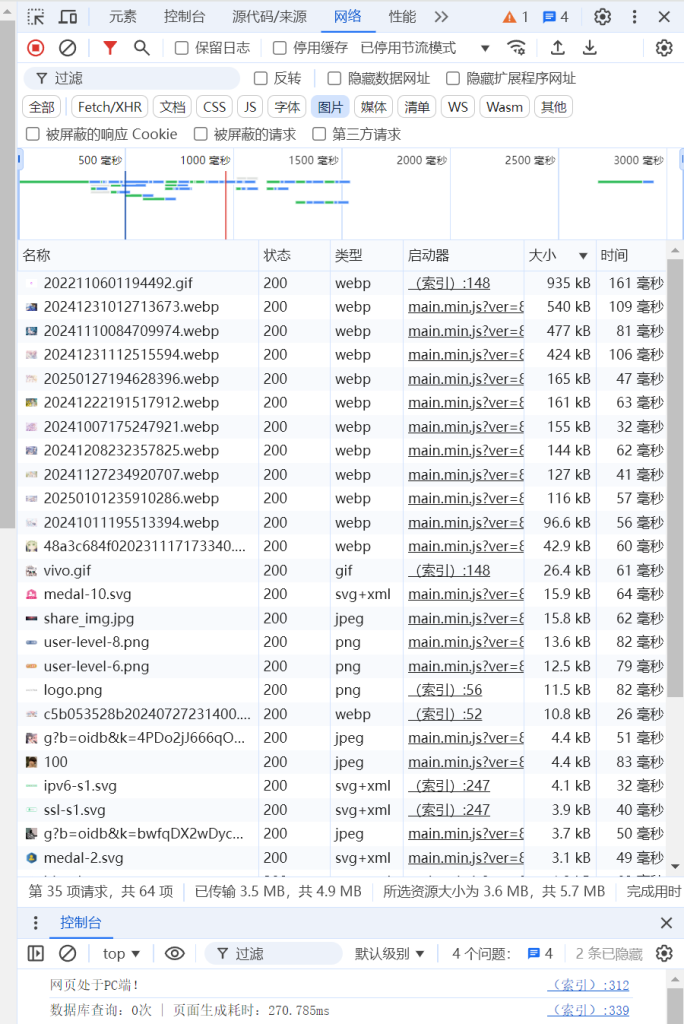
Task: Open the main.min.js initiator link for share_img.jpg
Action: (x=465, y=618)
